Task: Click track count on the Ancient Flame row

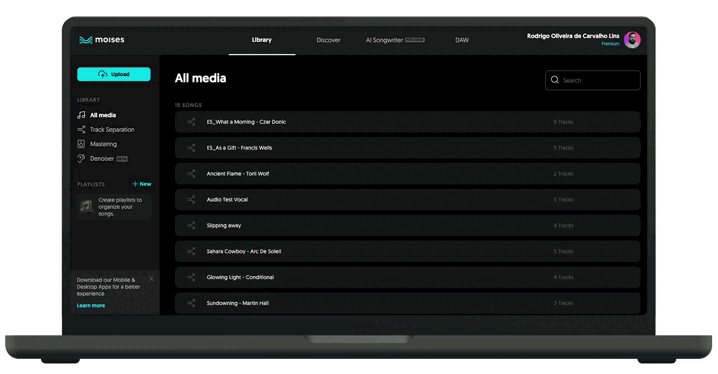Action: coord(563,174)
